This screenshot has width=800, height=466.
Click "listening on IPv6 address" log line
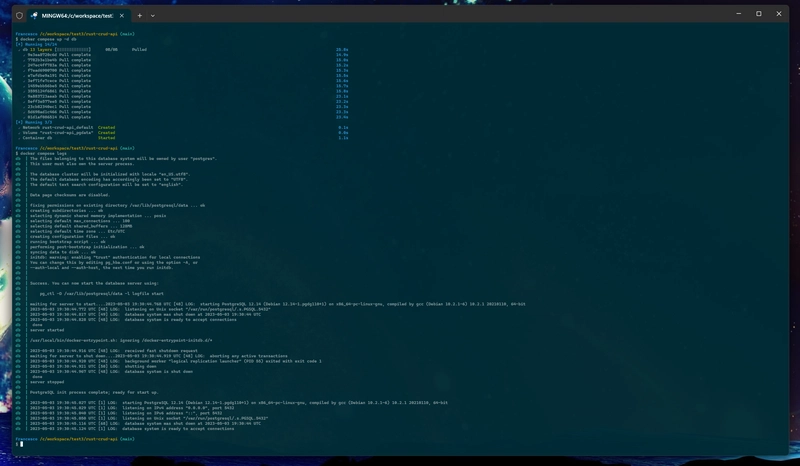click(126, 413)
